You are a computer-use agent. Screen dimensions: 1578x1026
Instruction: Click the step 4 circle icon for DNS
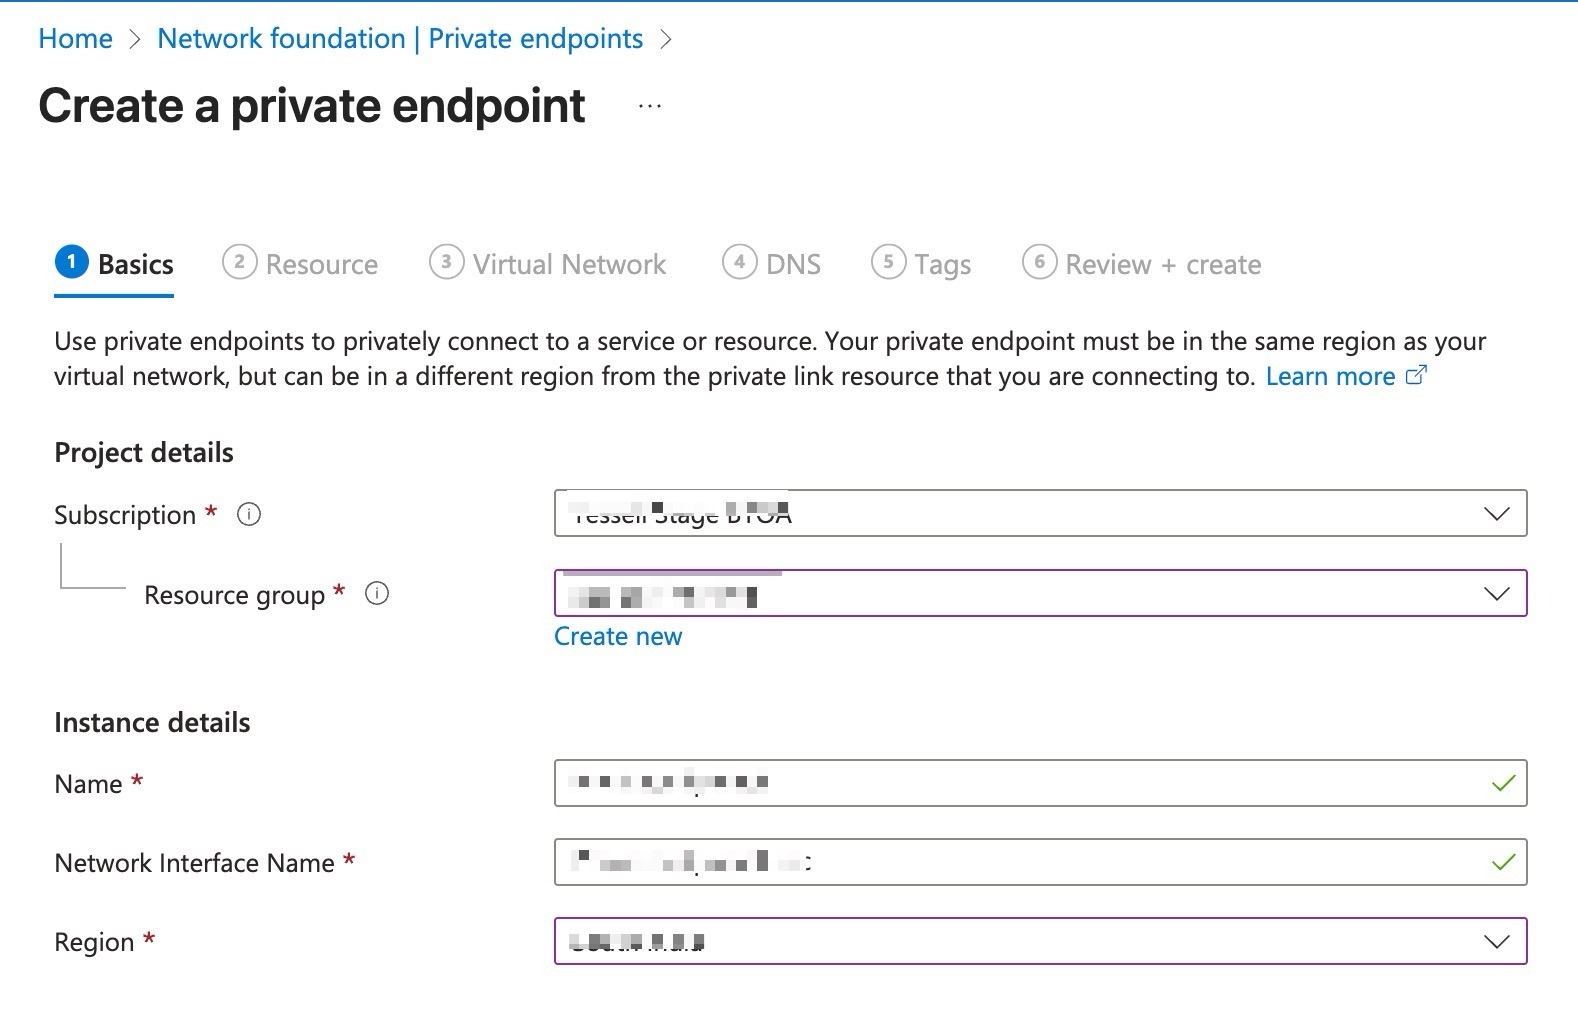tap(739, 263)
